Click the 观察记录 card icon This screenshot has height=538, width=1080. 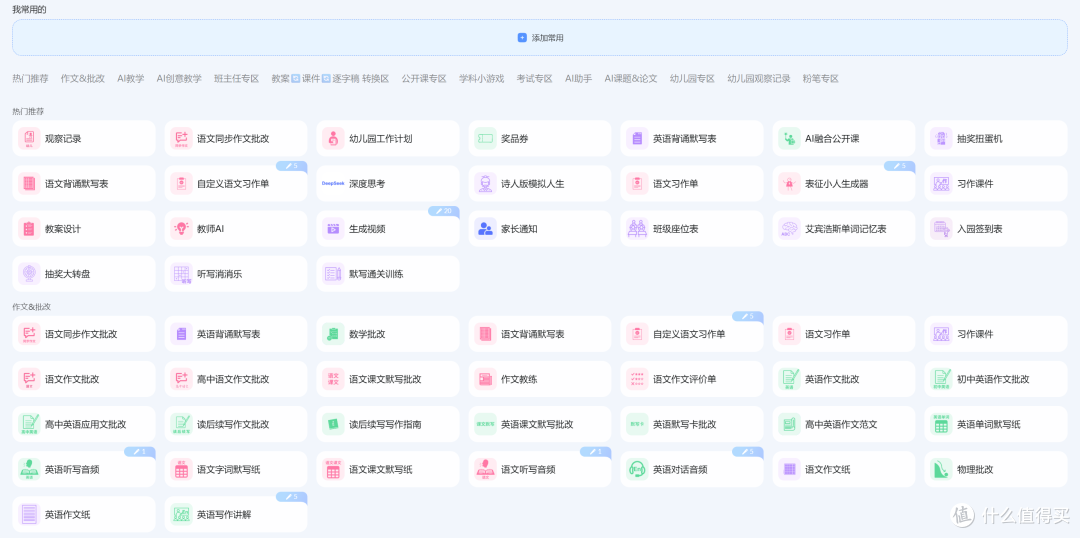(30, 138)
